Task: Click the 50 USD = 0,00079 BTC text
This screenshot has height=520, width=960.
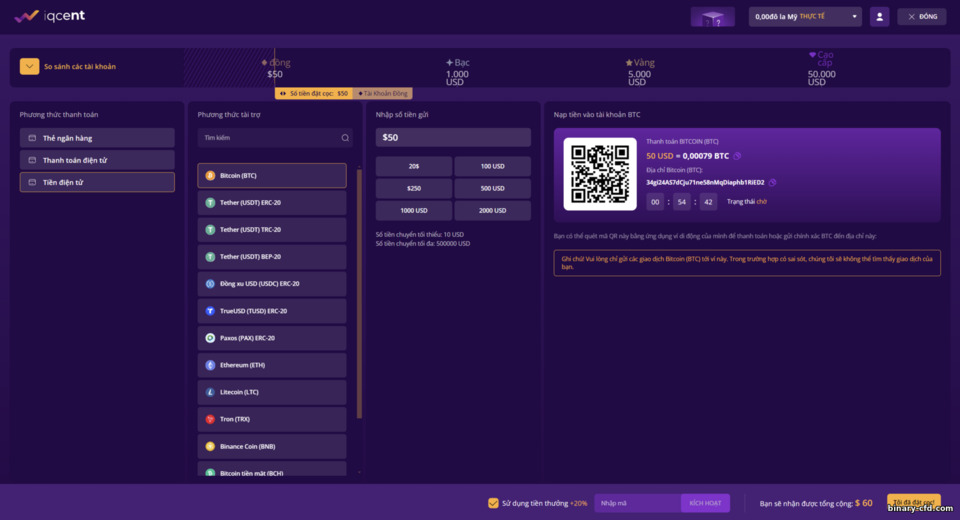Action: point(688,156)
